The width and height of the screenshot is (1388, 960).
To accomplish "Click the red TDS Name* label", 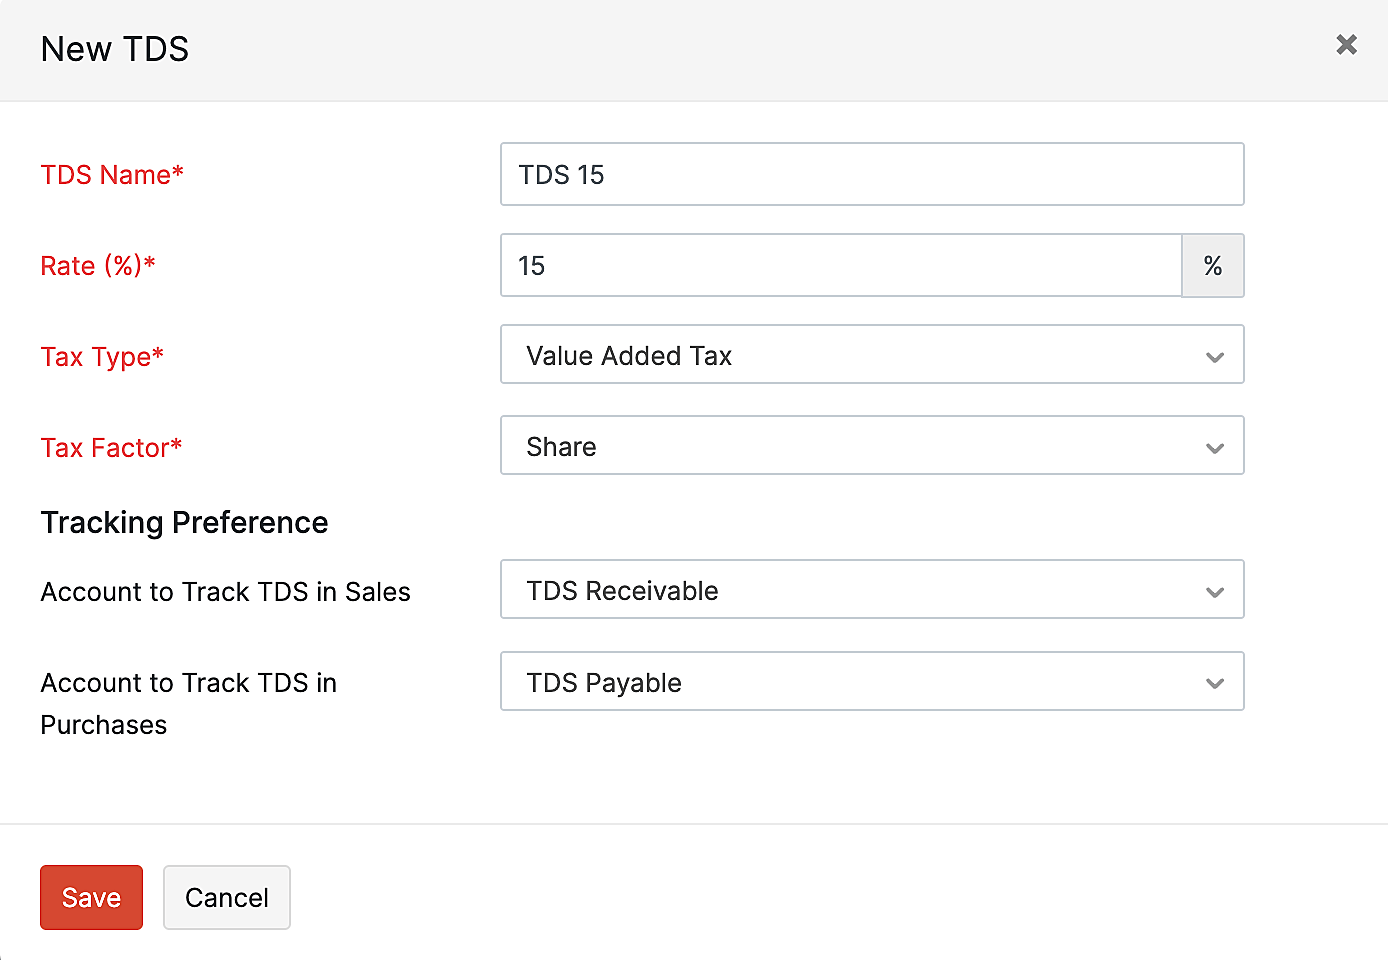I will click(112, 175).
